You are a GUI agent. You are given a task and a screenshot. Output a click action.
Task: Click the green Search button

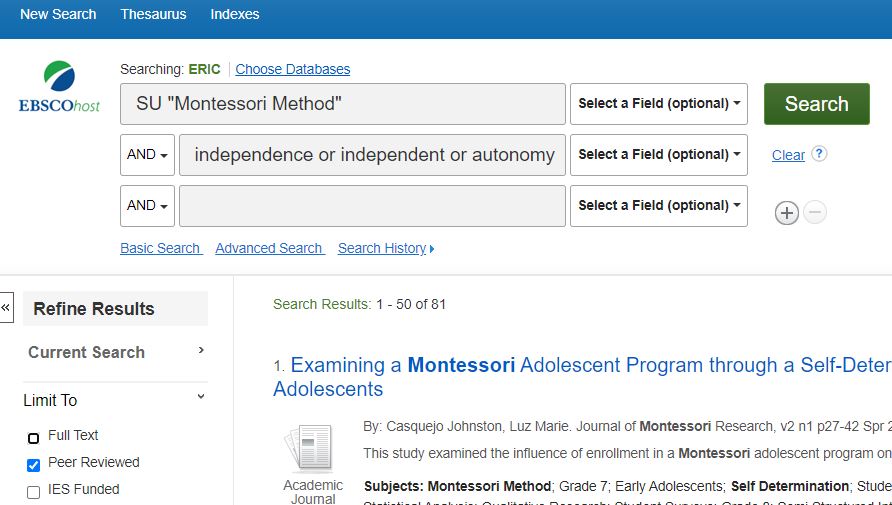coord(816,104)
